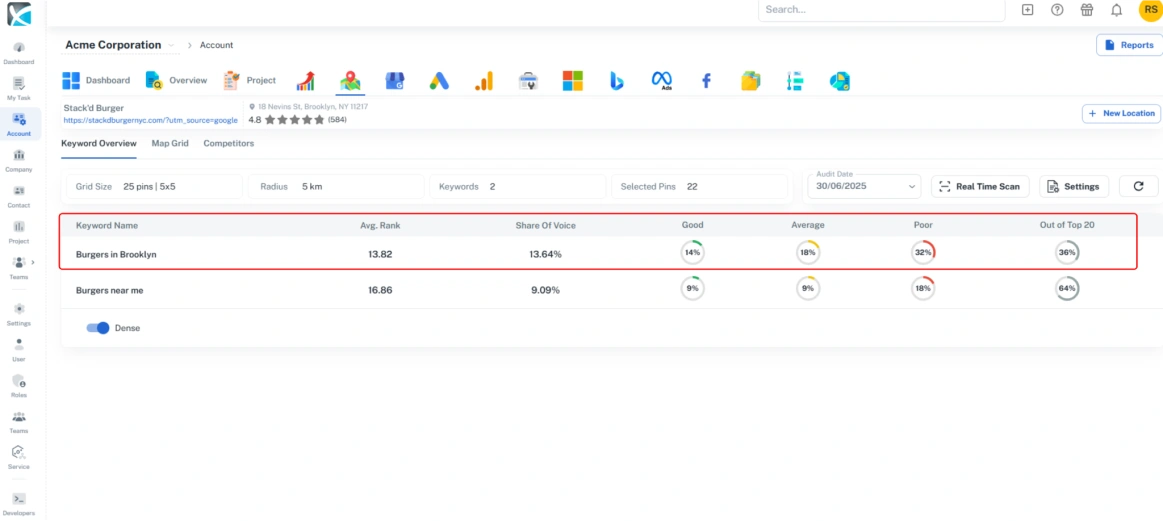This screenshot has width=1163, height=521.
Task: Open the Google Analytics bar icon
Action: tap(484, 81)
